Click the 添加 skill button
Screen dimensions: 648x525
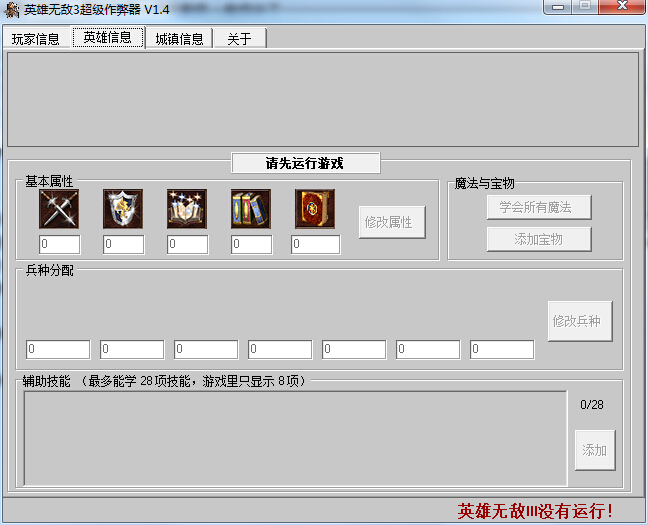595,450
